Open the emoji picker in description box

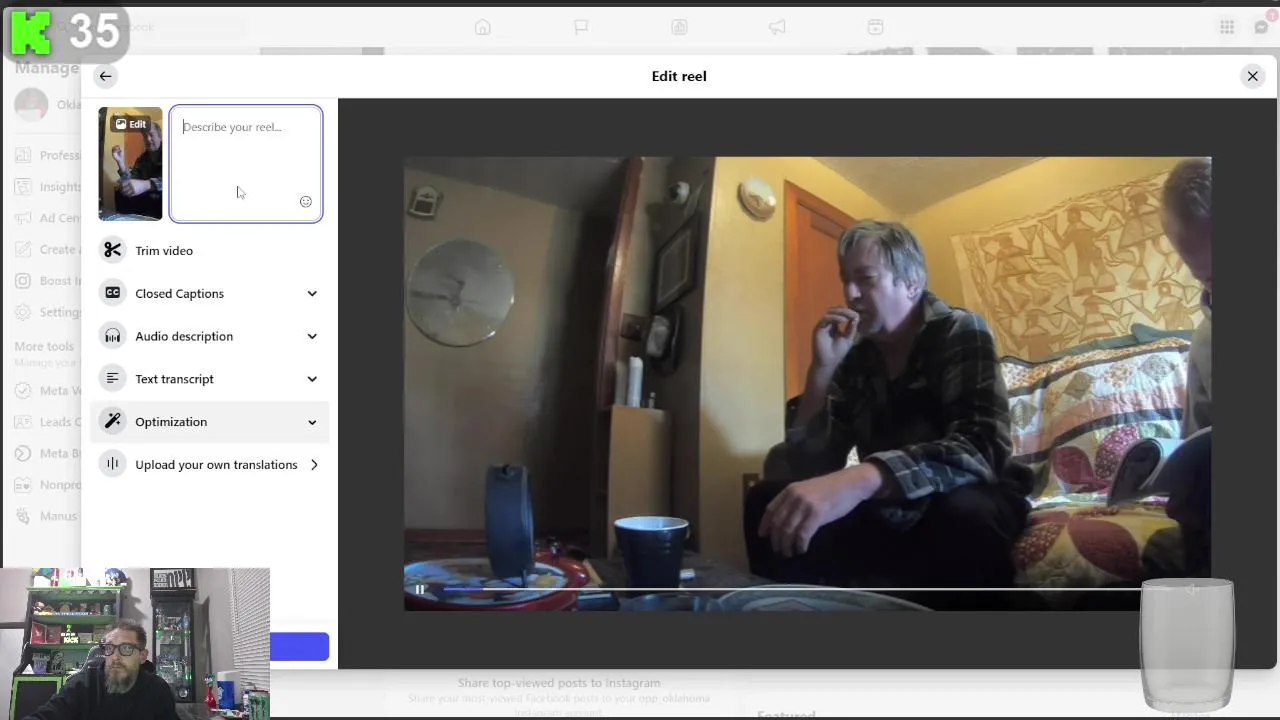click(x=306, y=202)
